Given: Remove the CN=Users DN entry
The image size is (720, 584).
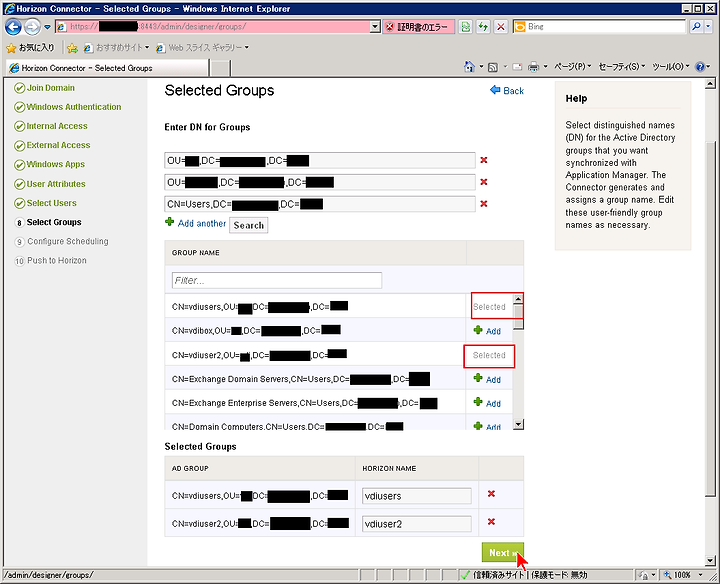Looking at the screenshot, I should click(x=484, y=204).
